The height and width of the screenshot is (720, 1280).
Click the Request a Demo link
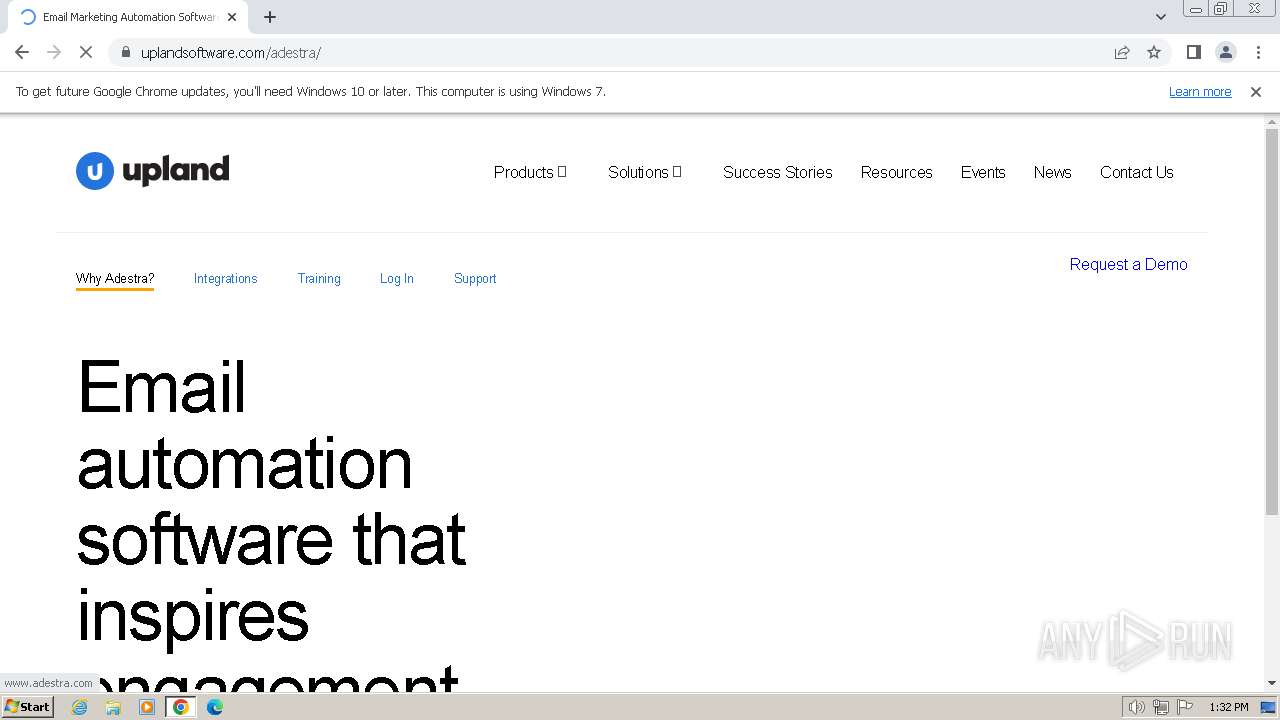(x=1129, y=264)
